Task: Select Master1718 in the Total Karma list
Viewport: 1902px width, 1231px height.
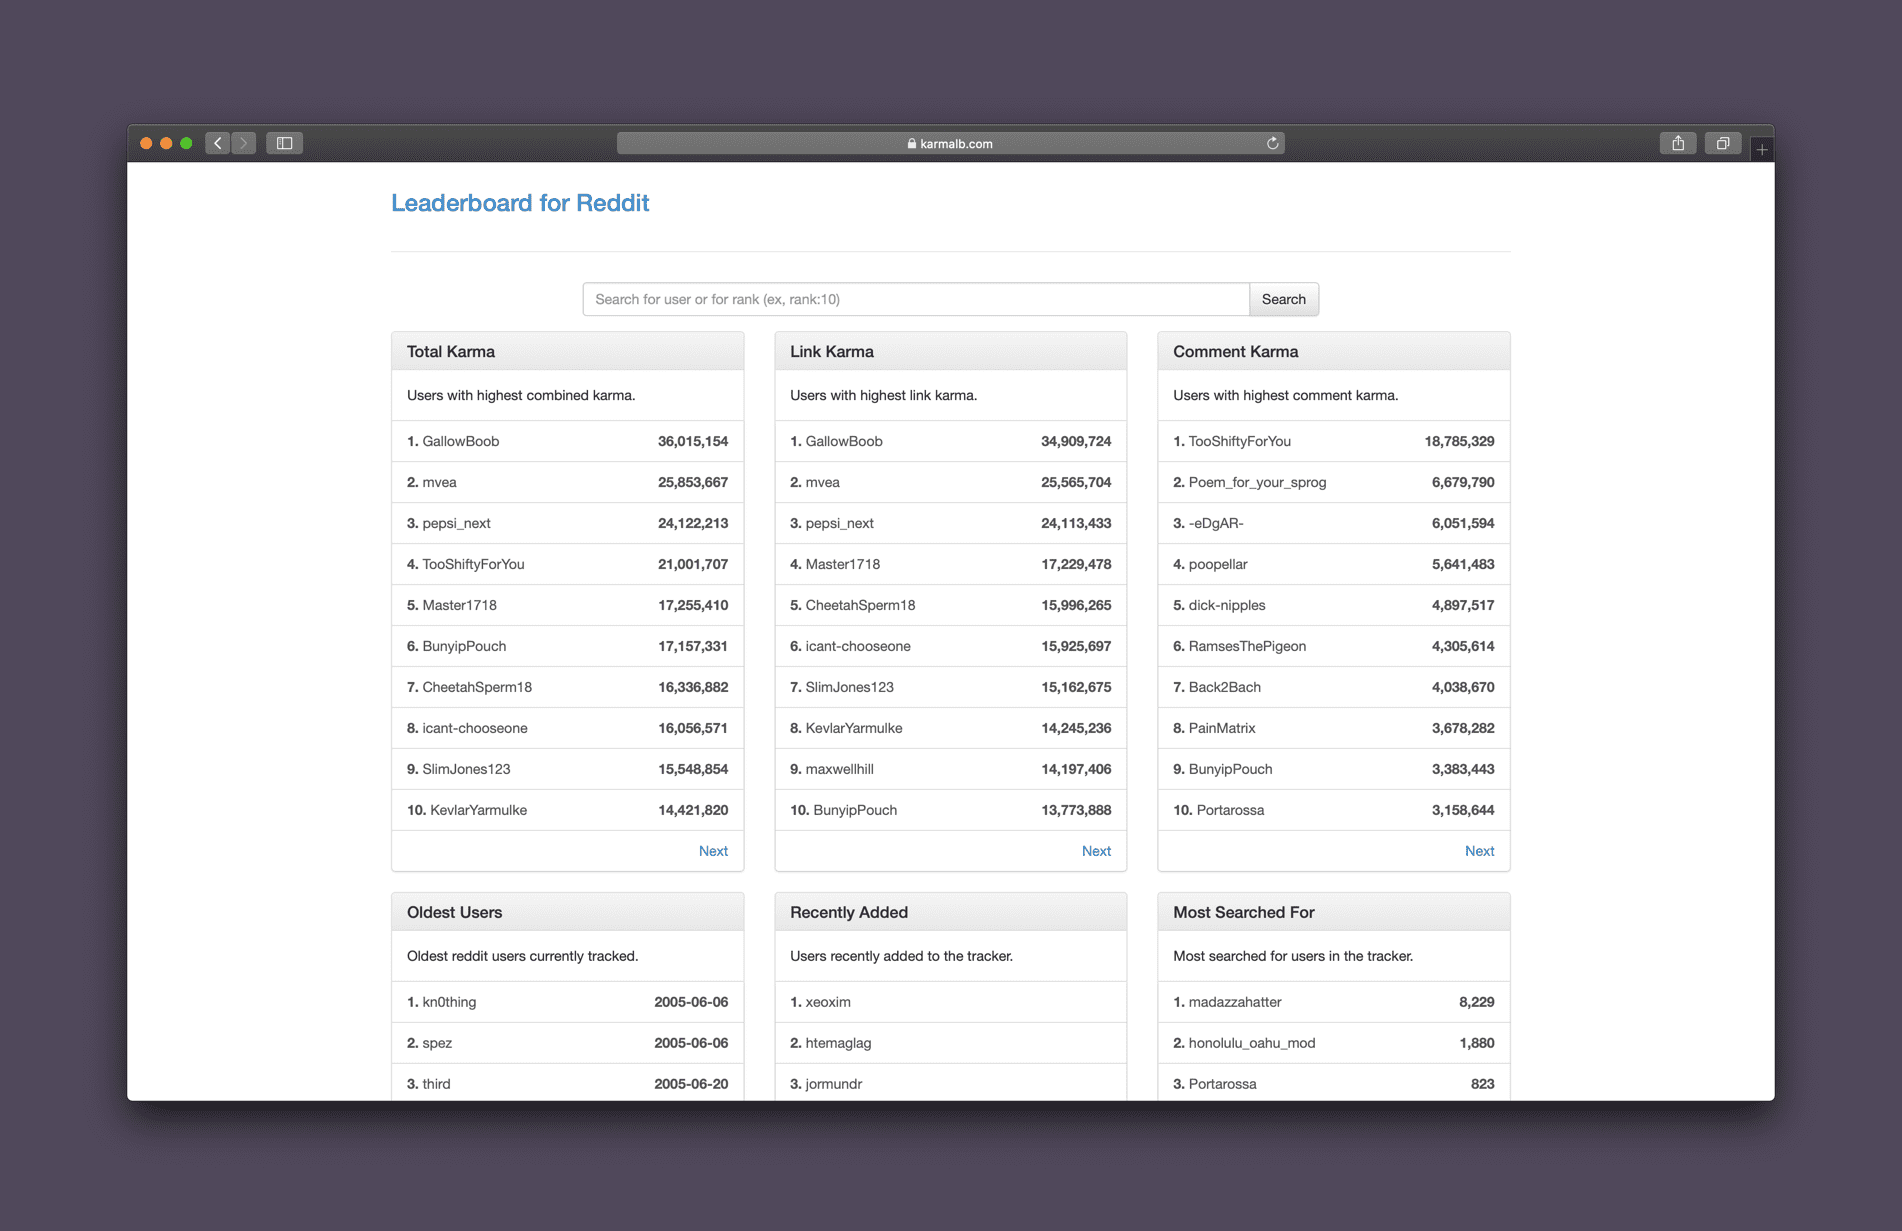Action: pos(459,605)
